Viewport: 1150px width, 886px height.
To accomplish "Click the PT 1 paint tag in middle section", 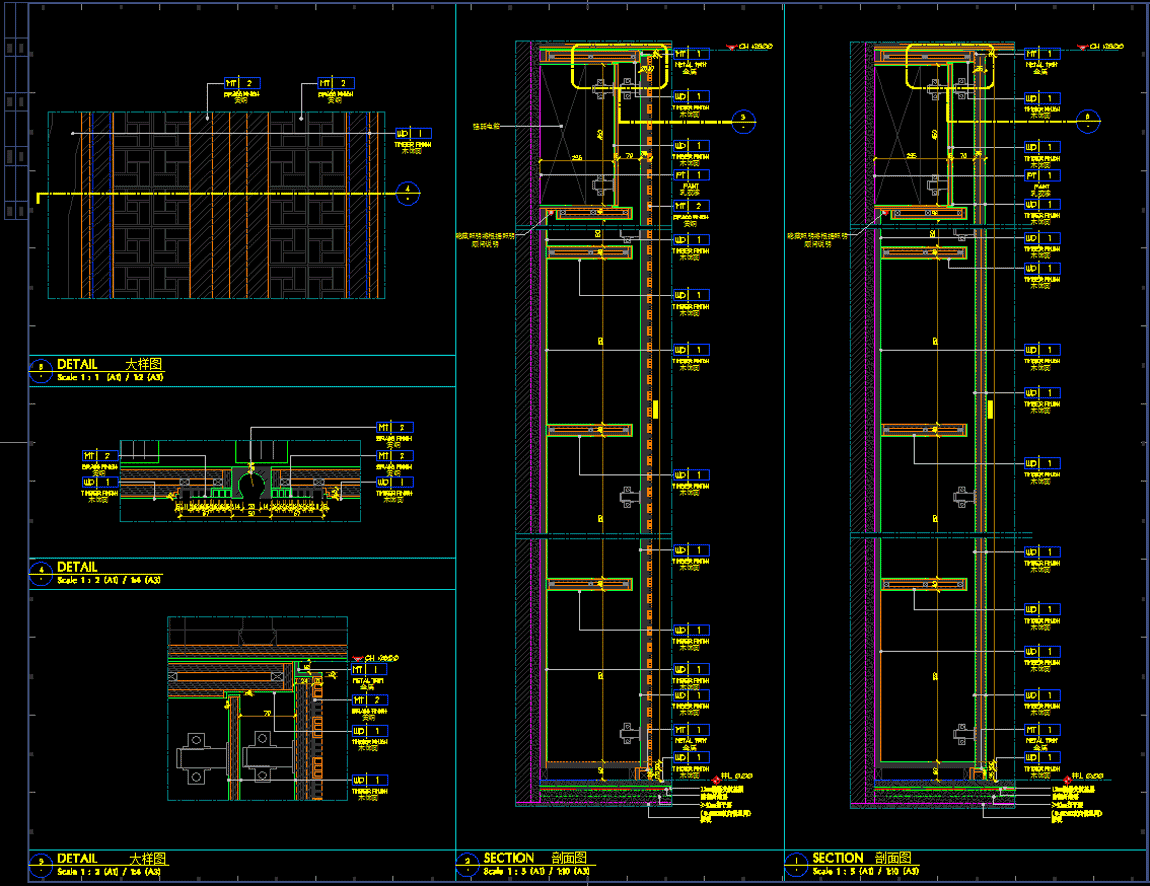I will tap(691, 175).
